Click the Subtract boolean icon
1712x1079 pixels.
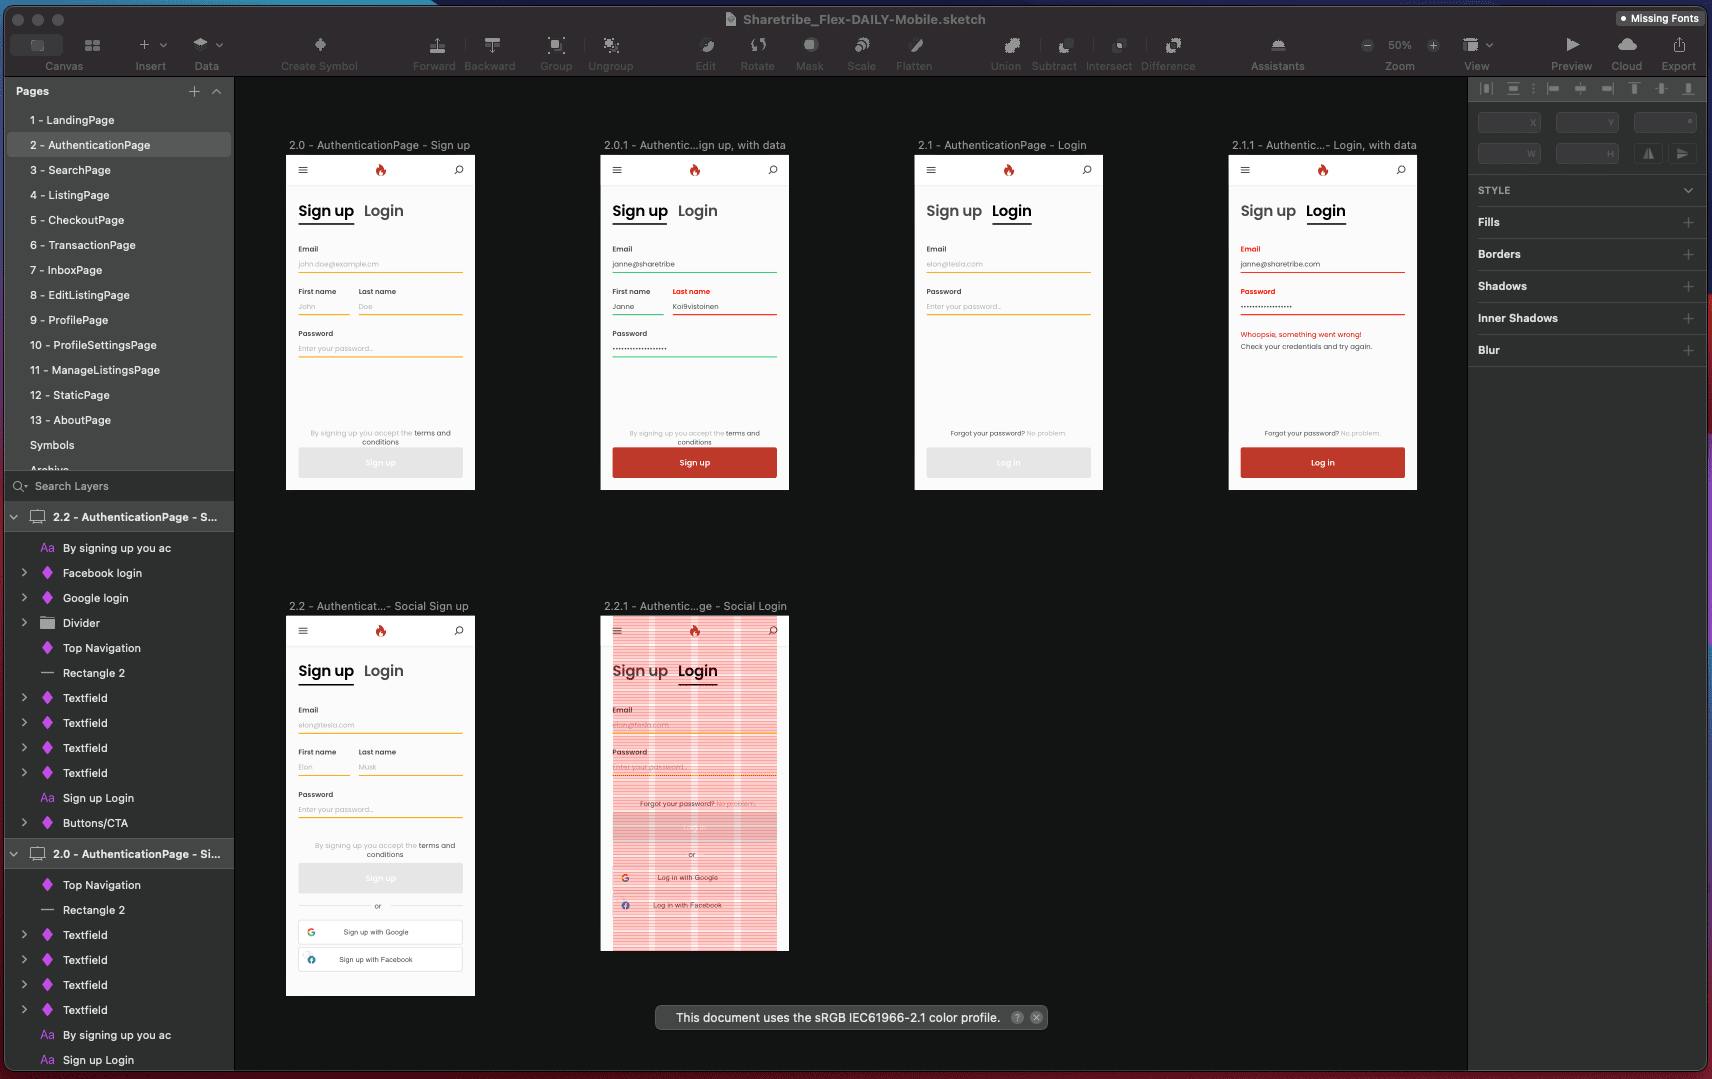click(x=1054, y=47)
